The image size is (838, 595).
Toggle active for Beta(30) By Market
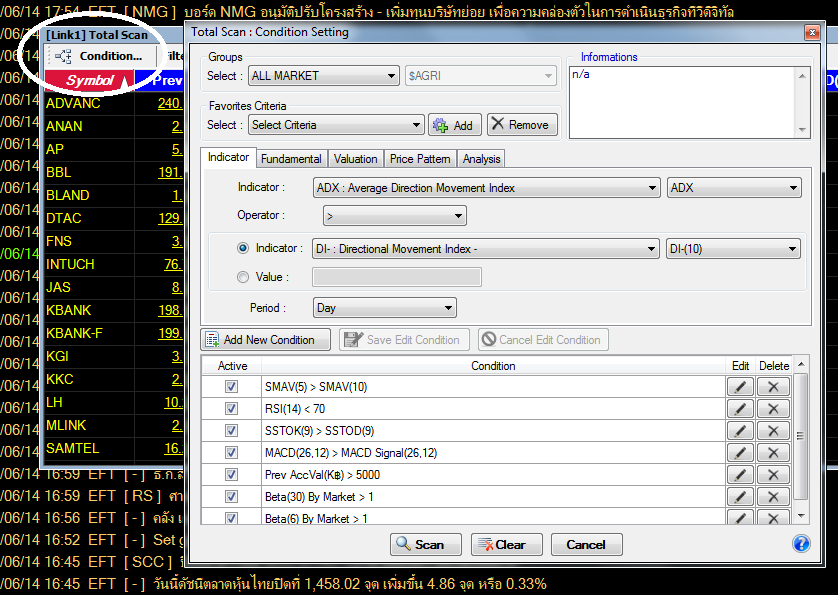(231, 497)
